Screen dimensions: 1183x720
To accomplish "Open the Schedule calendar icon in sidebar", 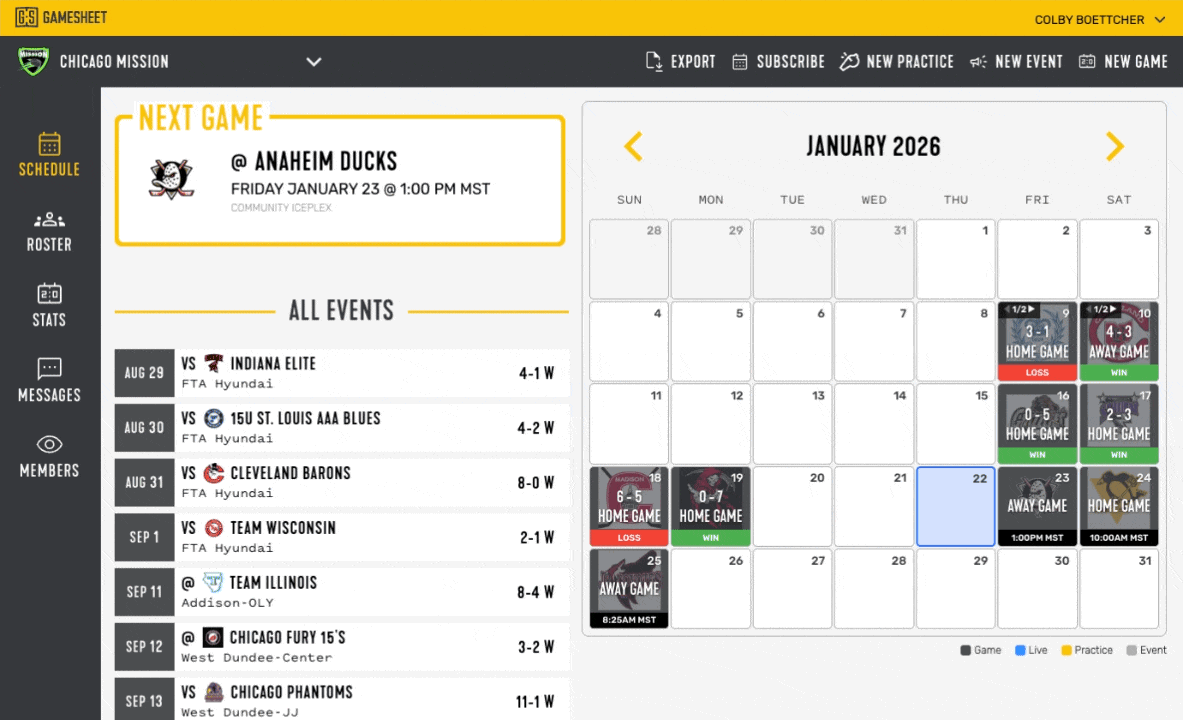I will 50,143.
